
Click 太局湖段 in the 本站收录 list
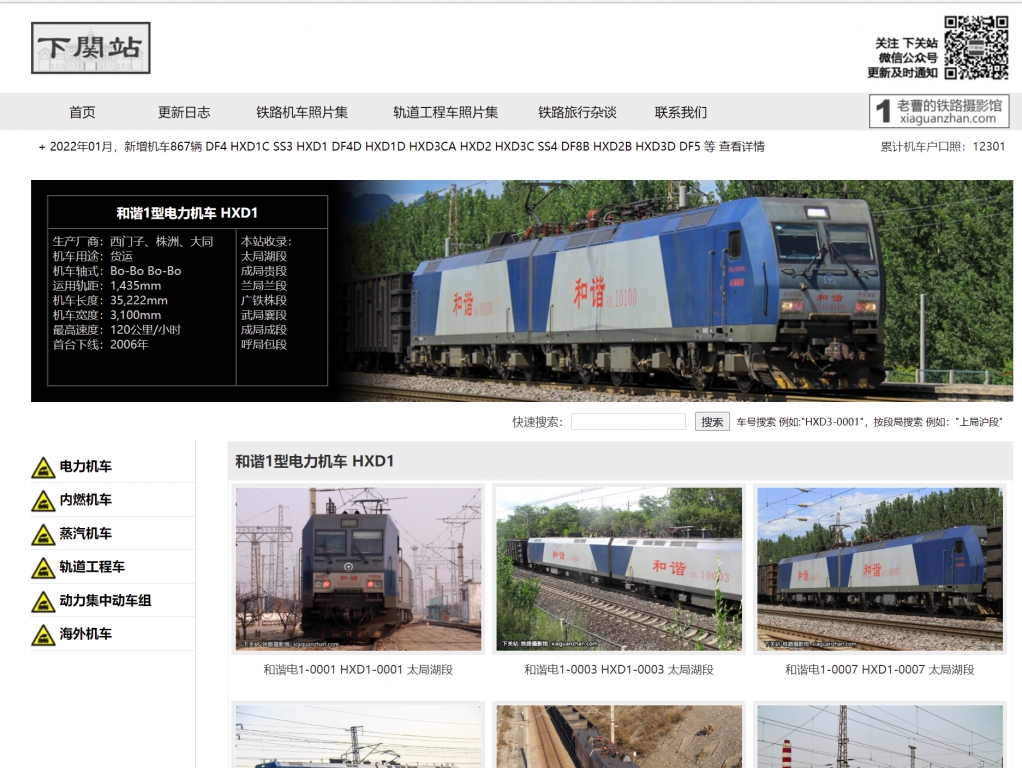point(264,256)
